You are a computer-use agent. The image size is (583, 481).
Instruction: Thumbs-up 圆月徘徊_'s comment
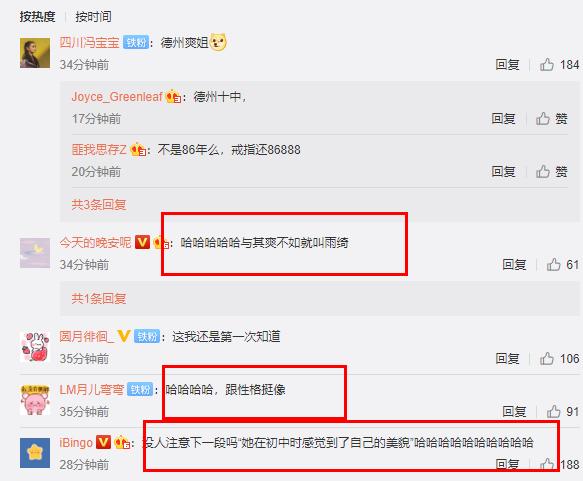click(547, 358)
